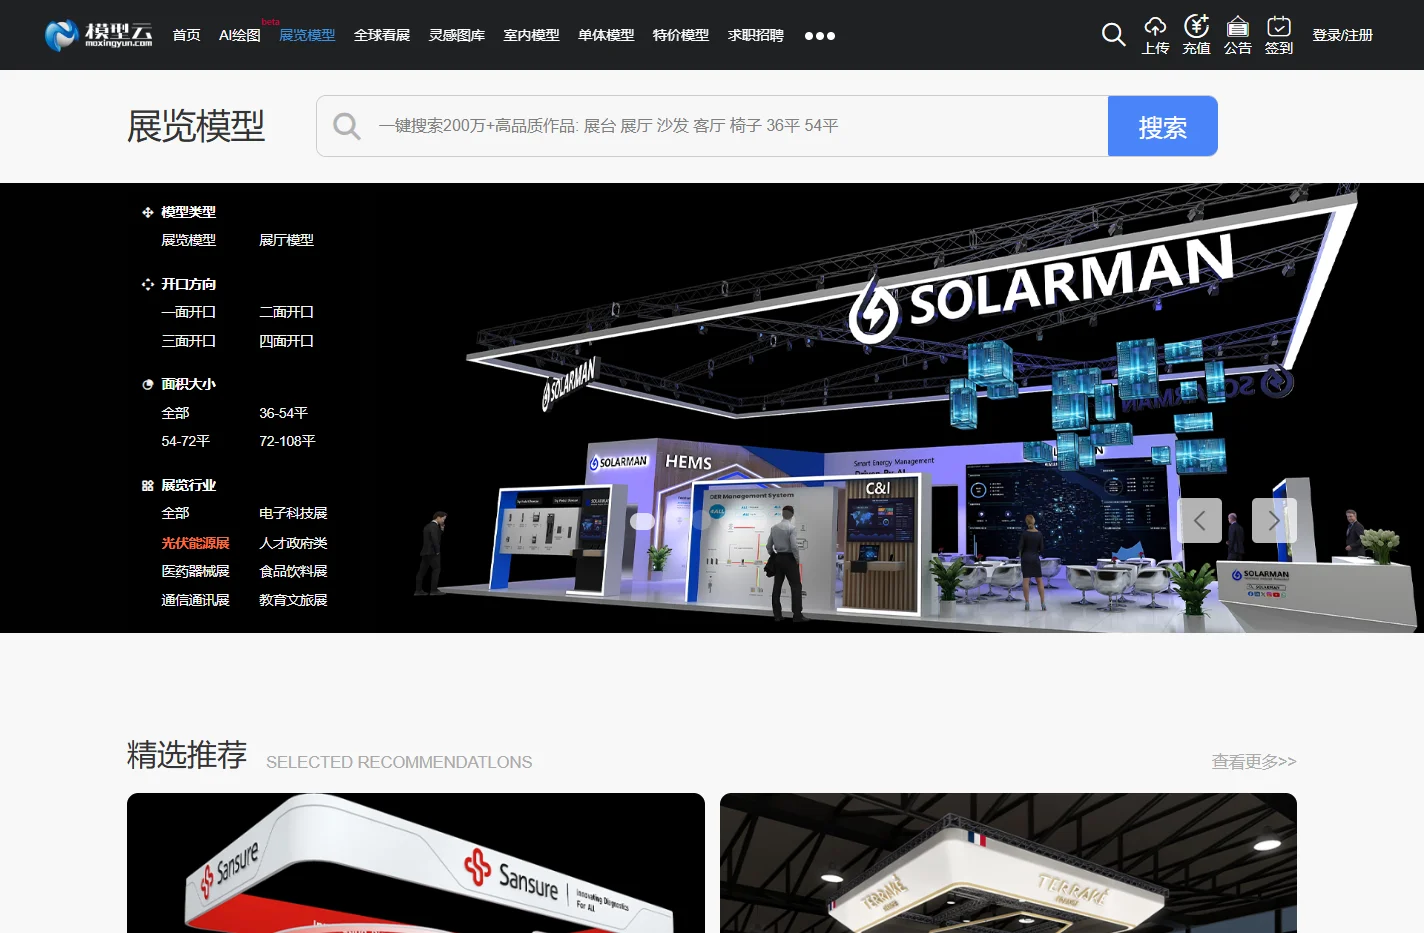Click the 签到 check-in calendar icon

tap(1278, 27)
